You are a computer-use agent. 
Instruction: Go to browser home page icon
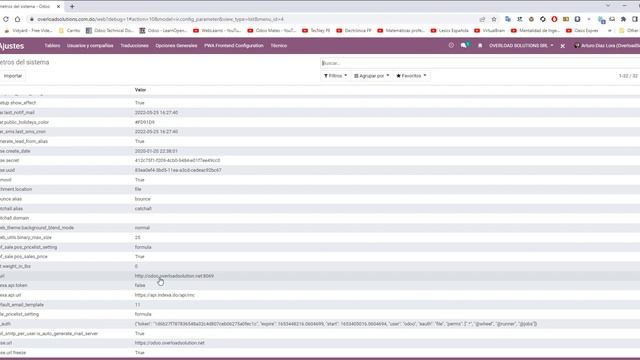(18, 19)
